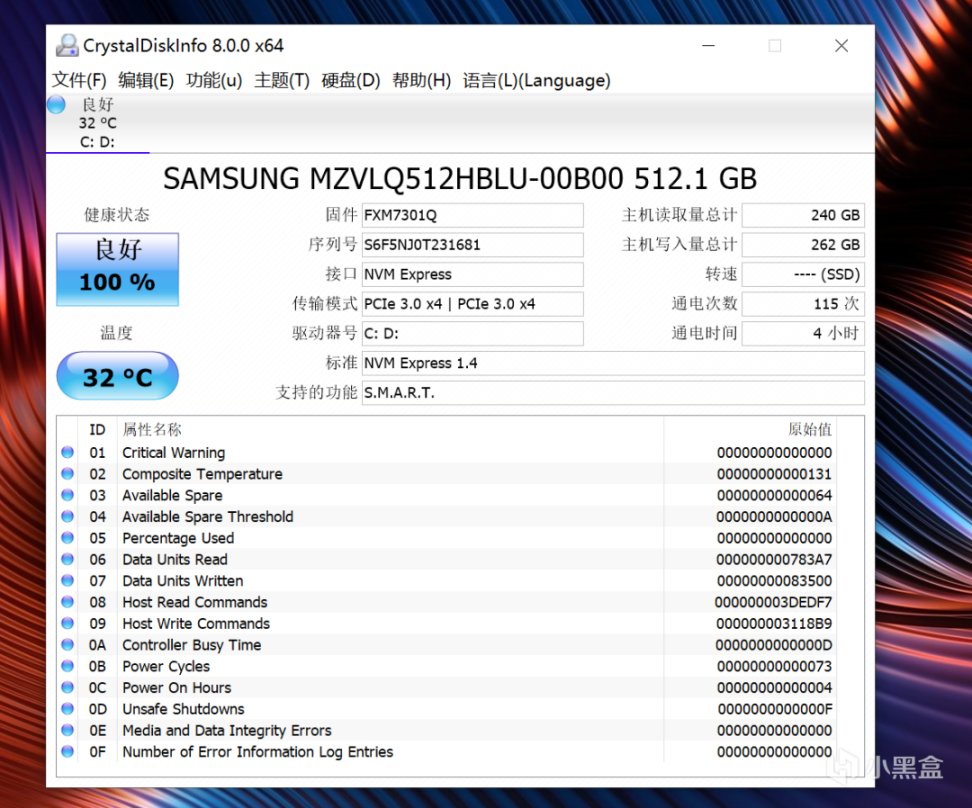Click the serial number field S6F5NJ0T231681
Image resolution: width=972 pixels, height=808 pixels.
click(472, 244)
